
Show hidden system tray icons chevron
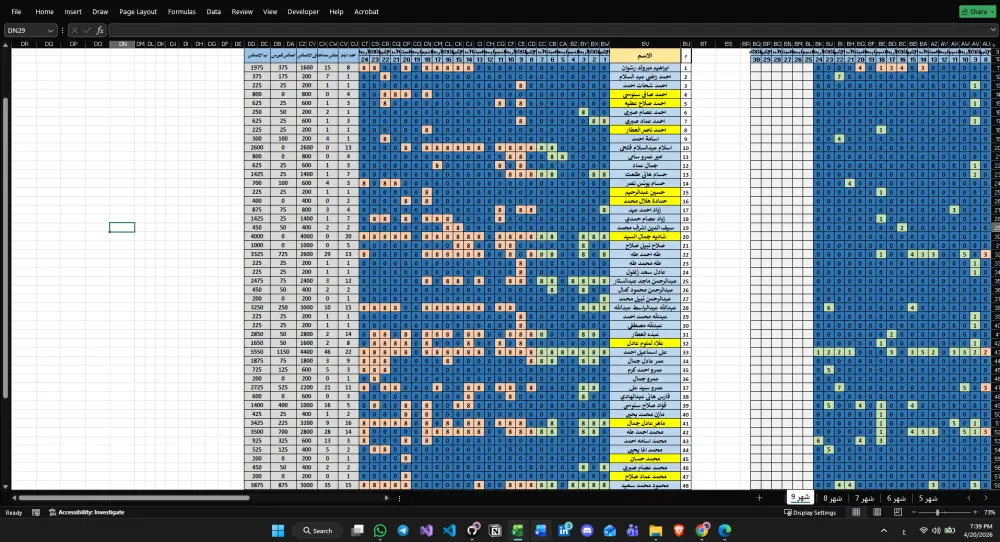point(884,531)
